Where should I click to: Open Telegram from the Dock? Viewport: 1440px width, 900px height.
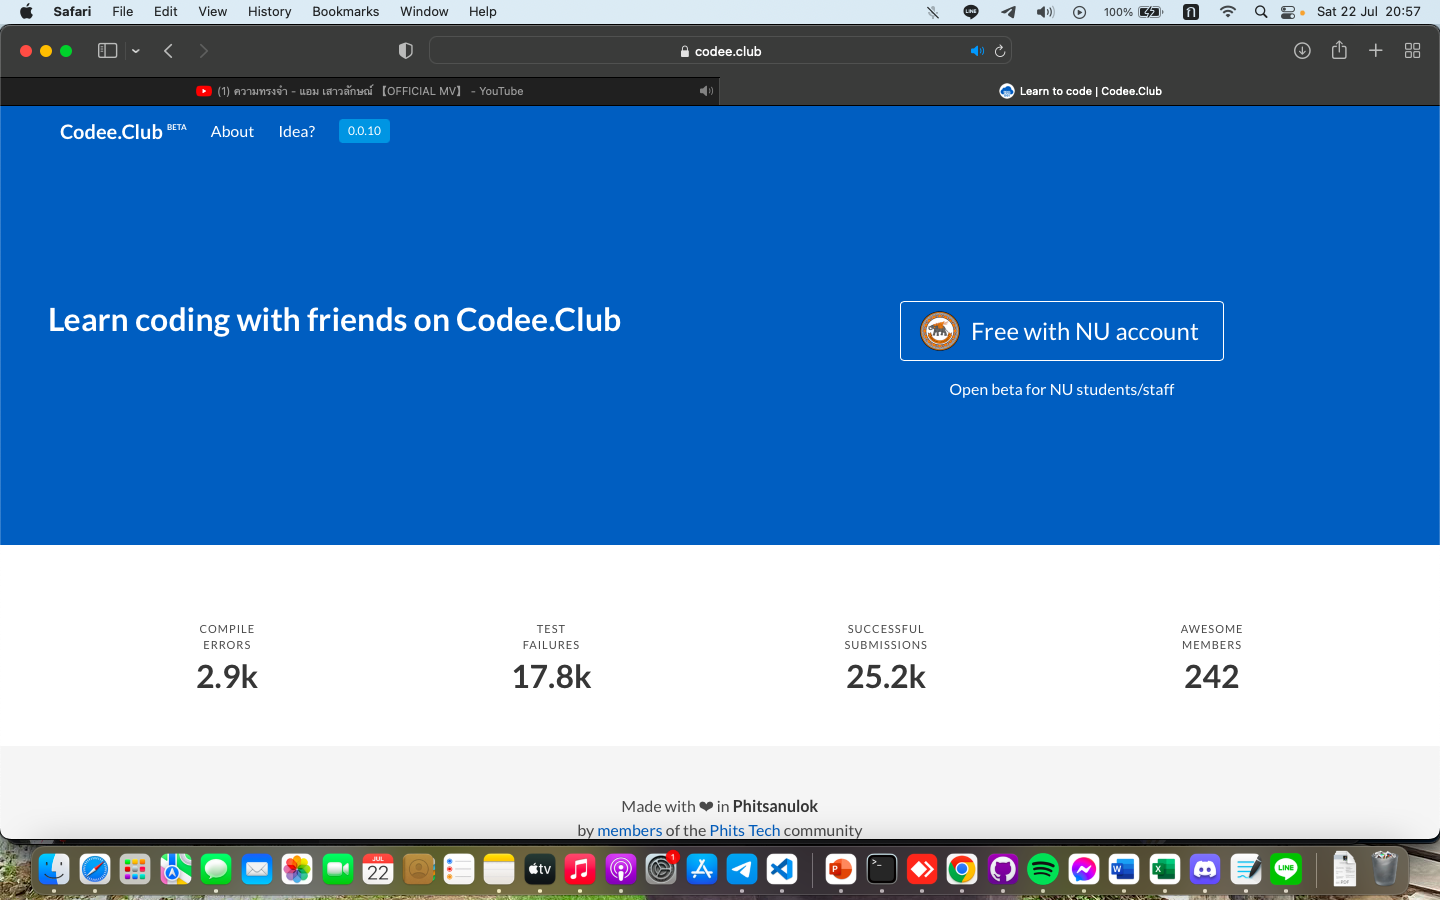point(742,869)
